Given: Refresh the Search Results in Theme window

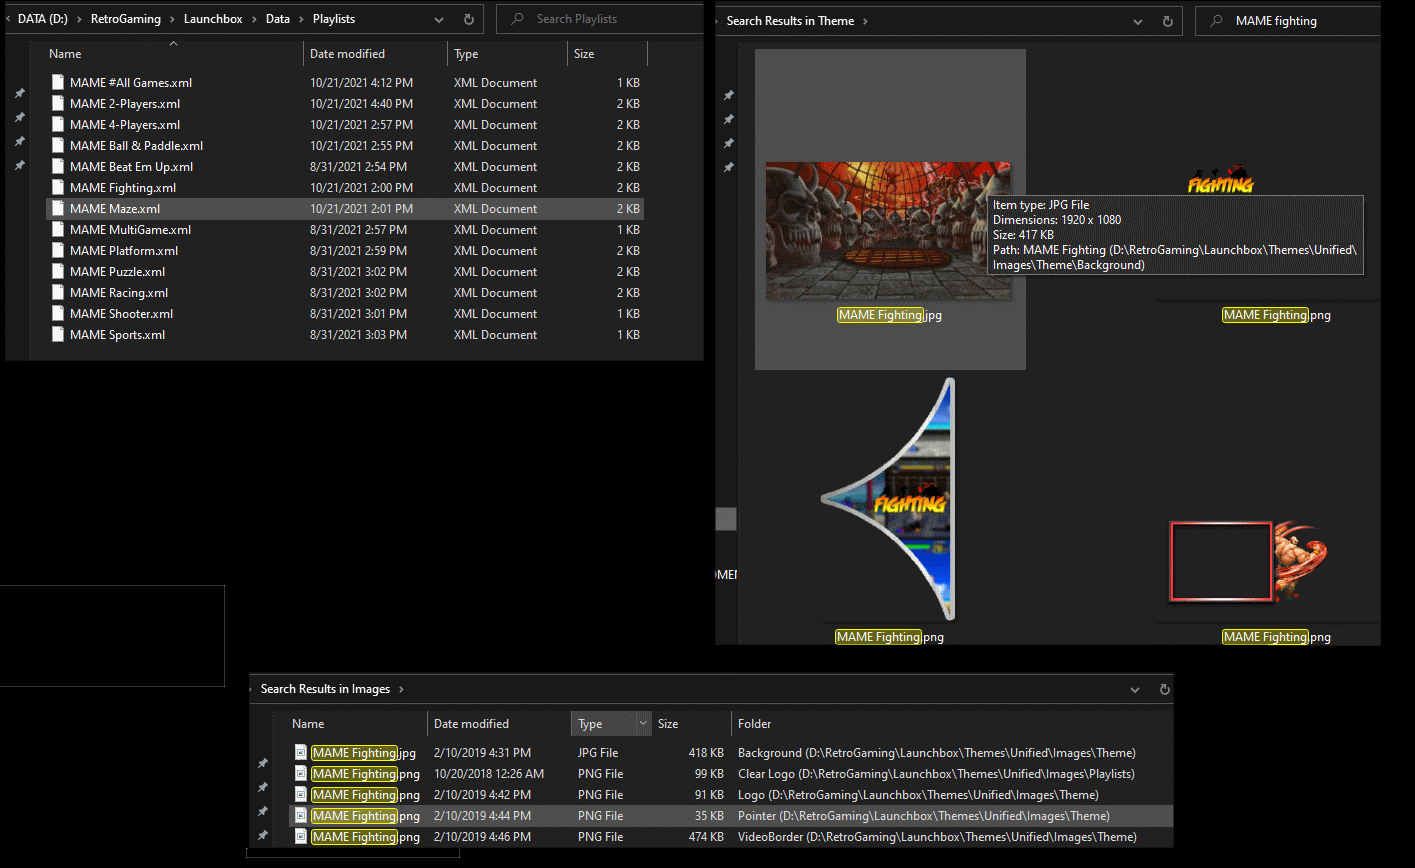Looking at the screenshot, I should point(1168,21).
